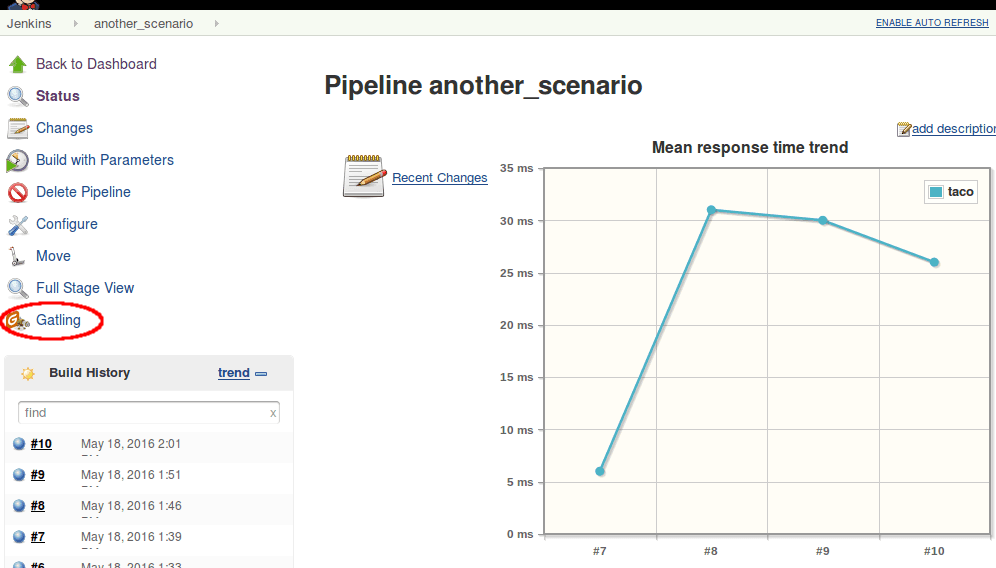Click the Status magnifier icon
This screenshot has height=568, width=996.
tap(18, 96)
